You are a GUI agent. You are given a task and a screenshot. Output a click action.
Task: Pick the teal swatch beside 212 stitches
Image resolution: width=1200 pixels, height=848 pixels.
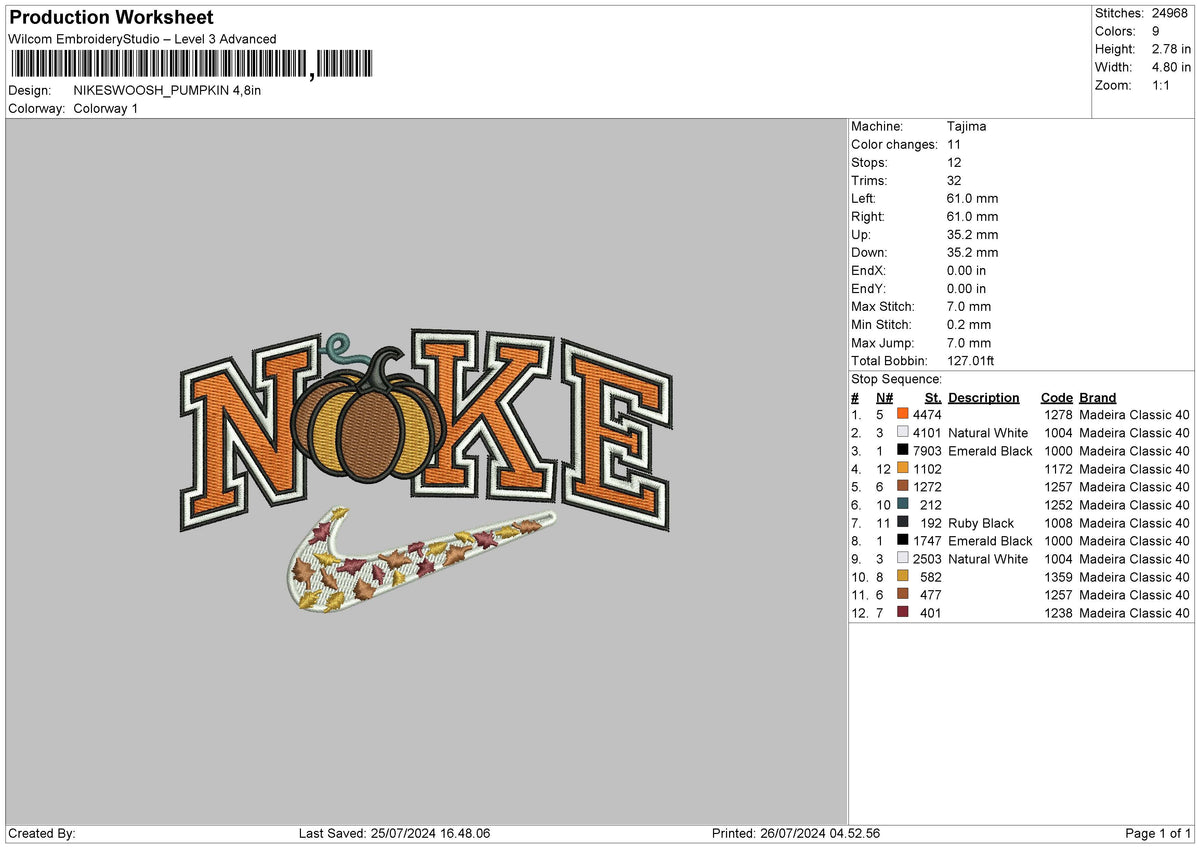[903, 505]
